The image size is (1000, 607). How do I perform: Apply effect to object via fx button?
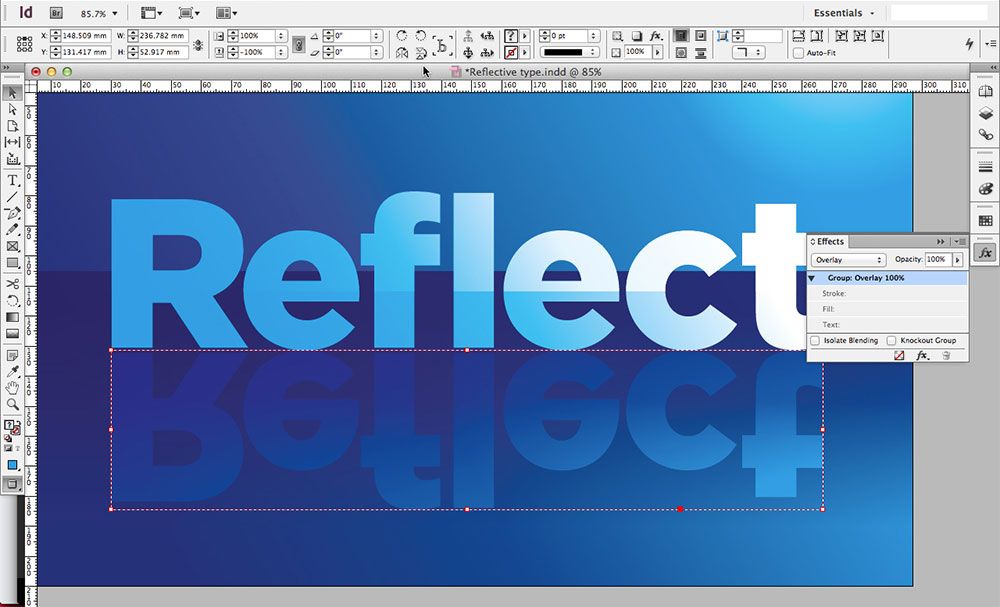coord(922,355)
